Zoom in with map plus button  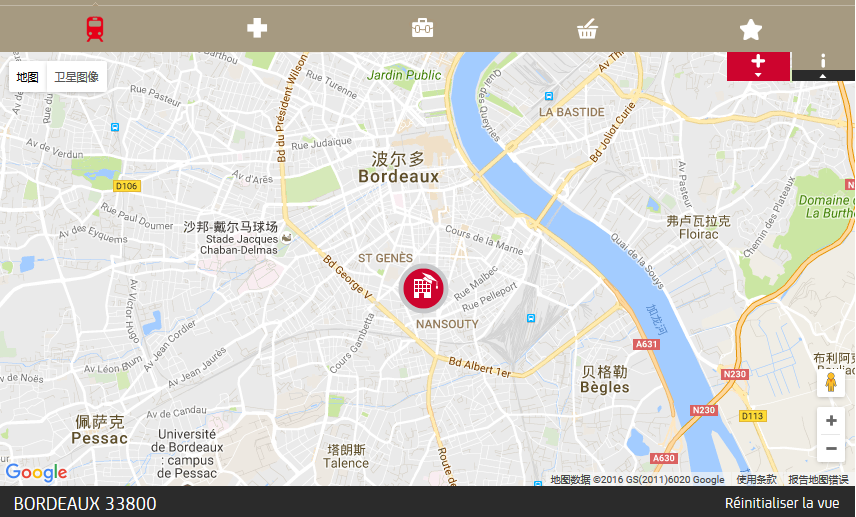(x=831, y=420)
